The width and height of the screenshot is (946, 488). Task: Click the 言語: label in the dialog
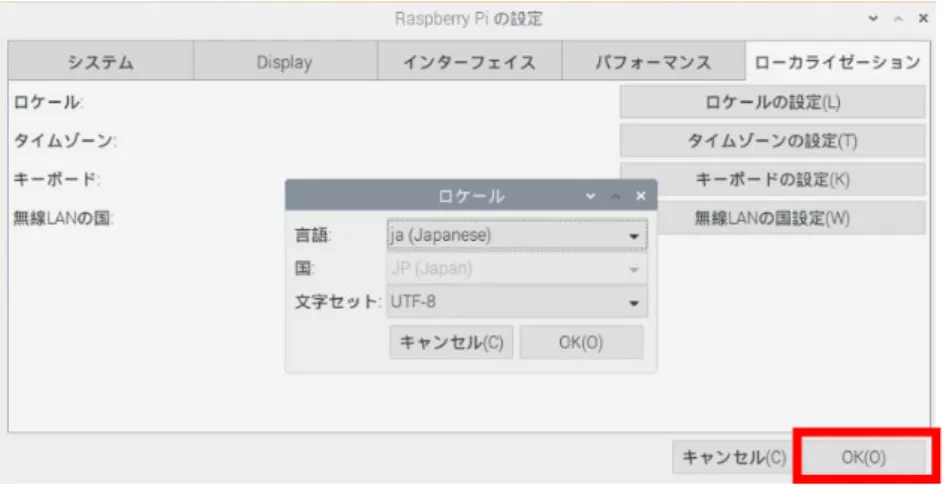(x=313, y=235)
